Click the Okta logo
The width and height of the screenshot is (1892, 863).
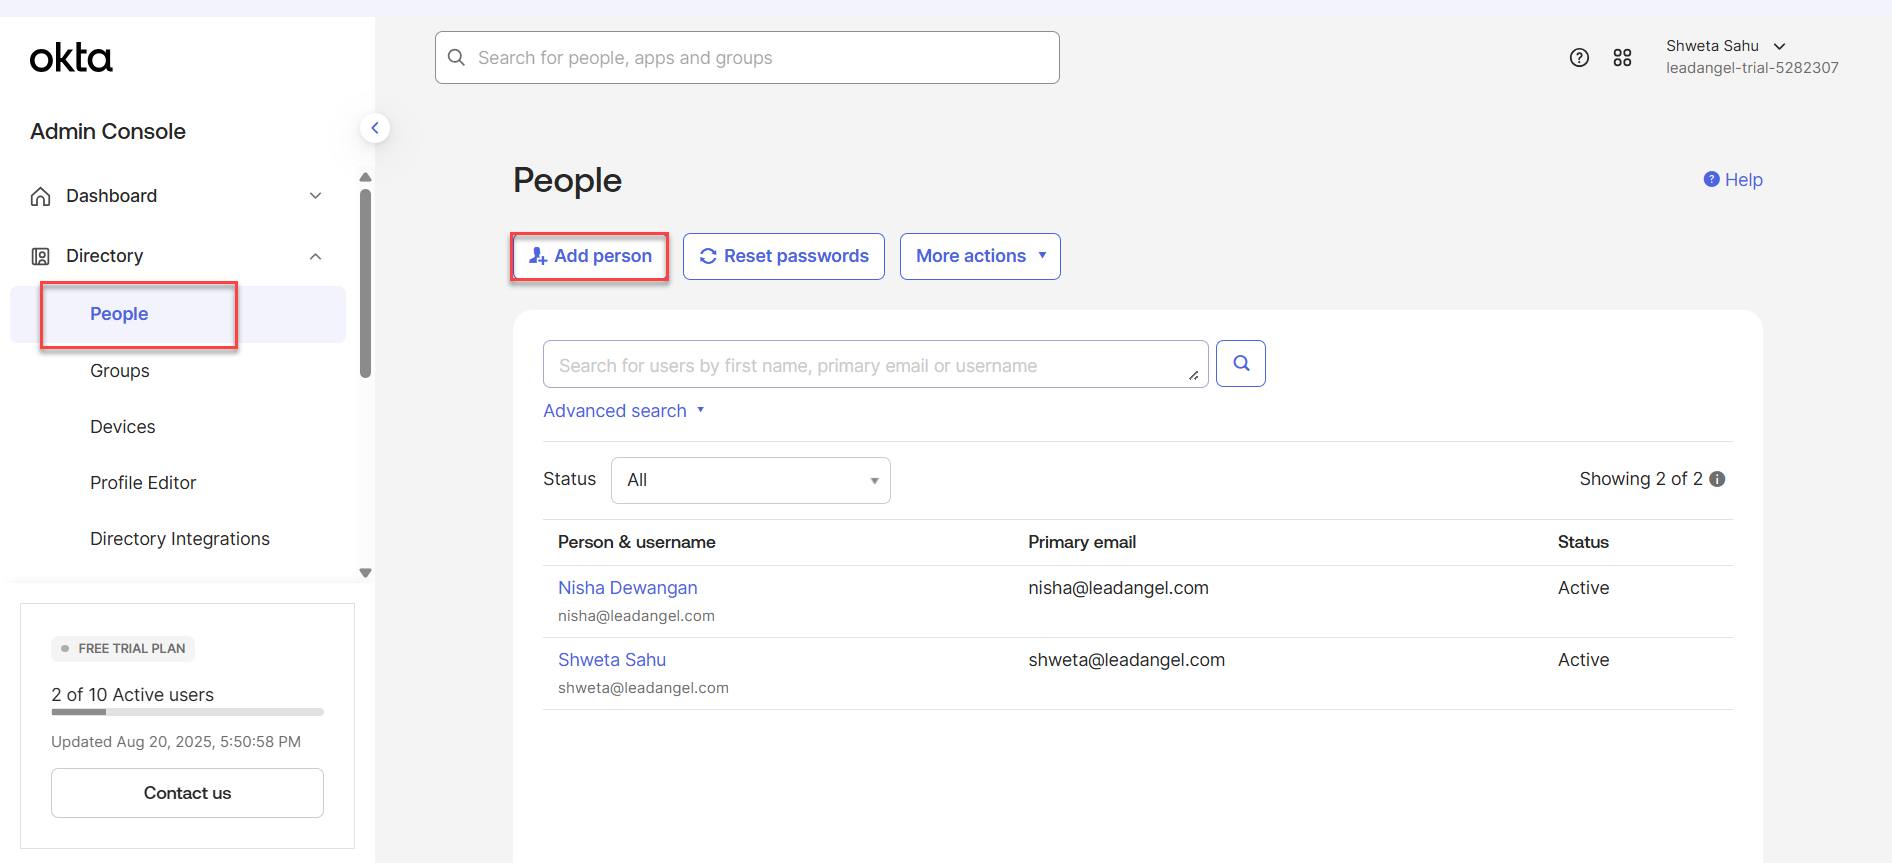(71, 58)
